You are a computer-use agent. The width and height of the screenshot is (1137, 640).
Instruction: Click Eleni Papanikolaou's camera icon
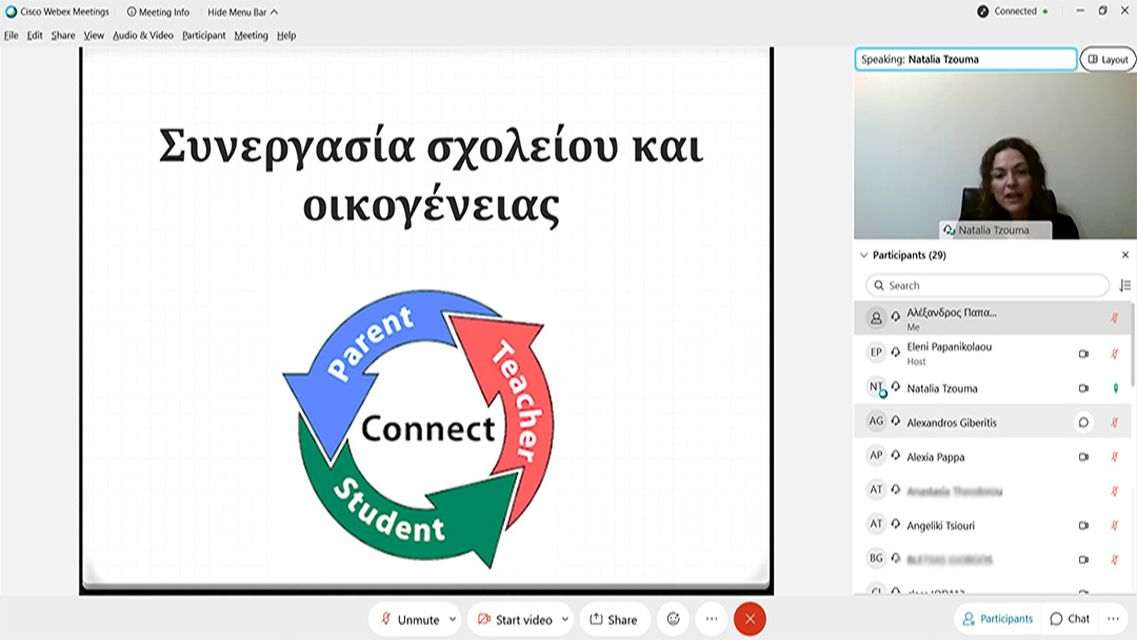1083,354
